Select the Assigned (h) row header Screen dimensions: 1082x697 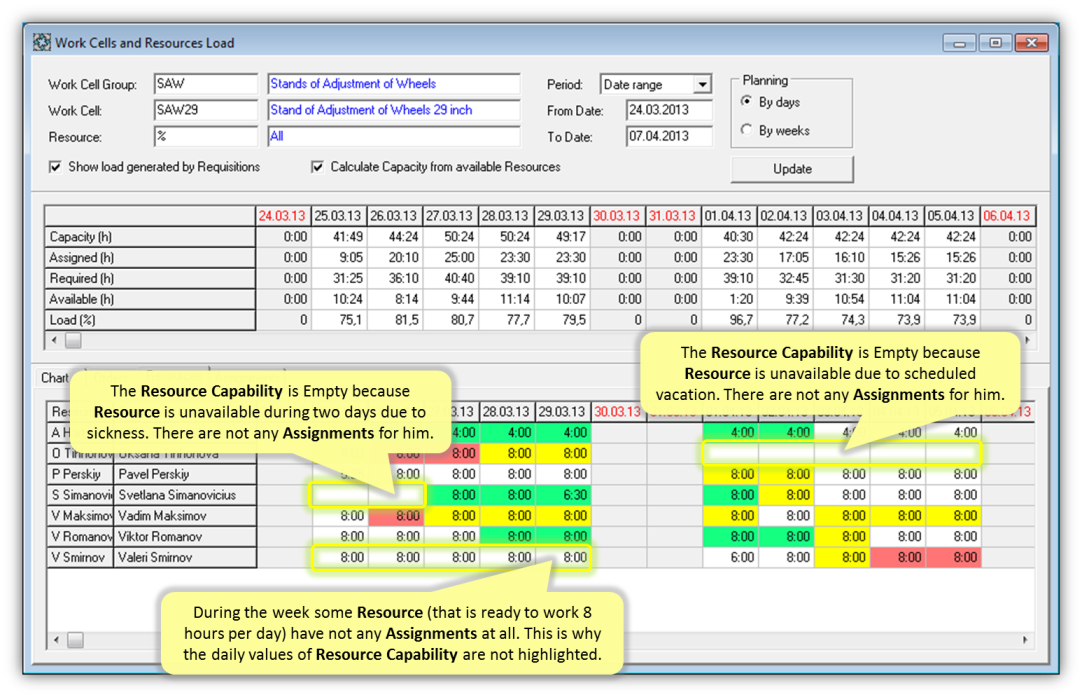pyautogui.click(x=150, y=257)
